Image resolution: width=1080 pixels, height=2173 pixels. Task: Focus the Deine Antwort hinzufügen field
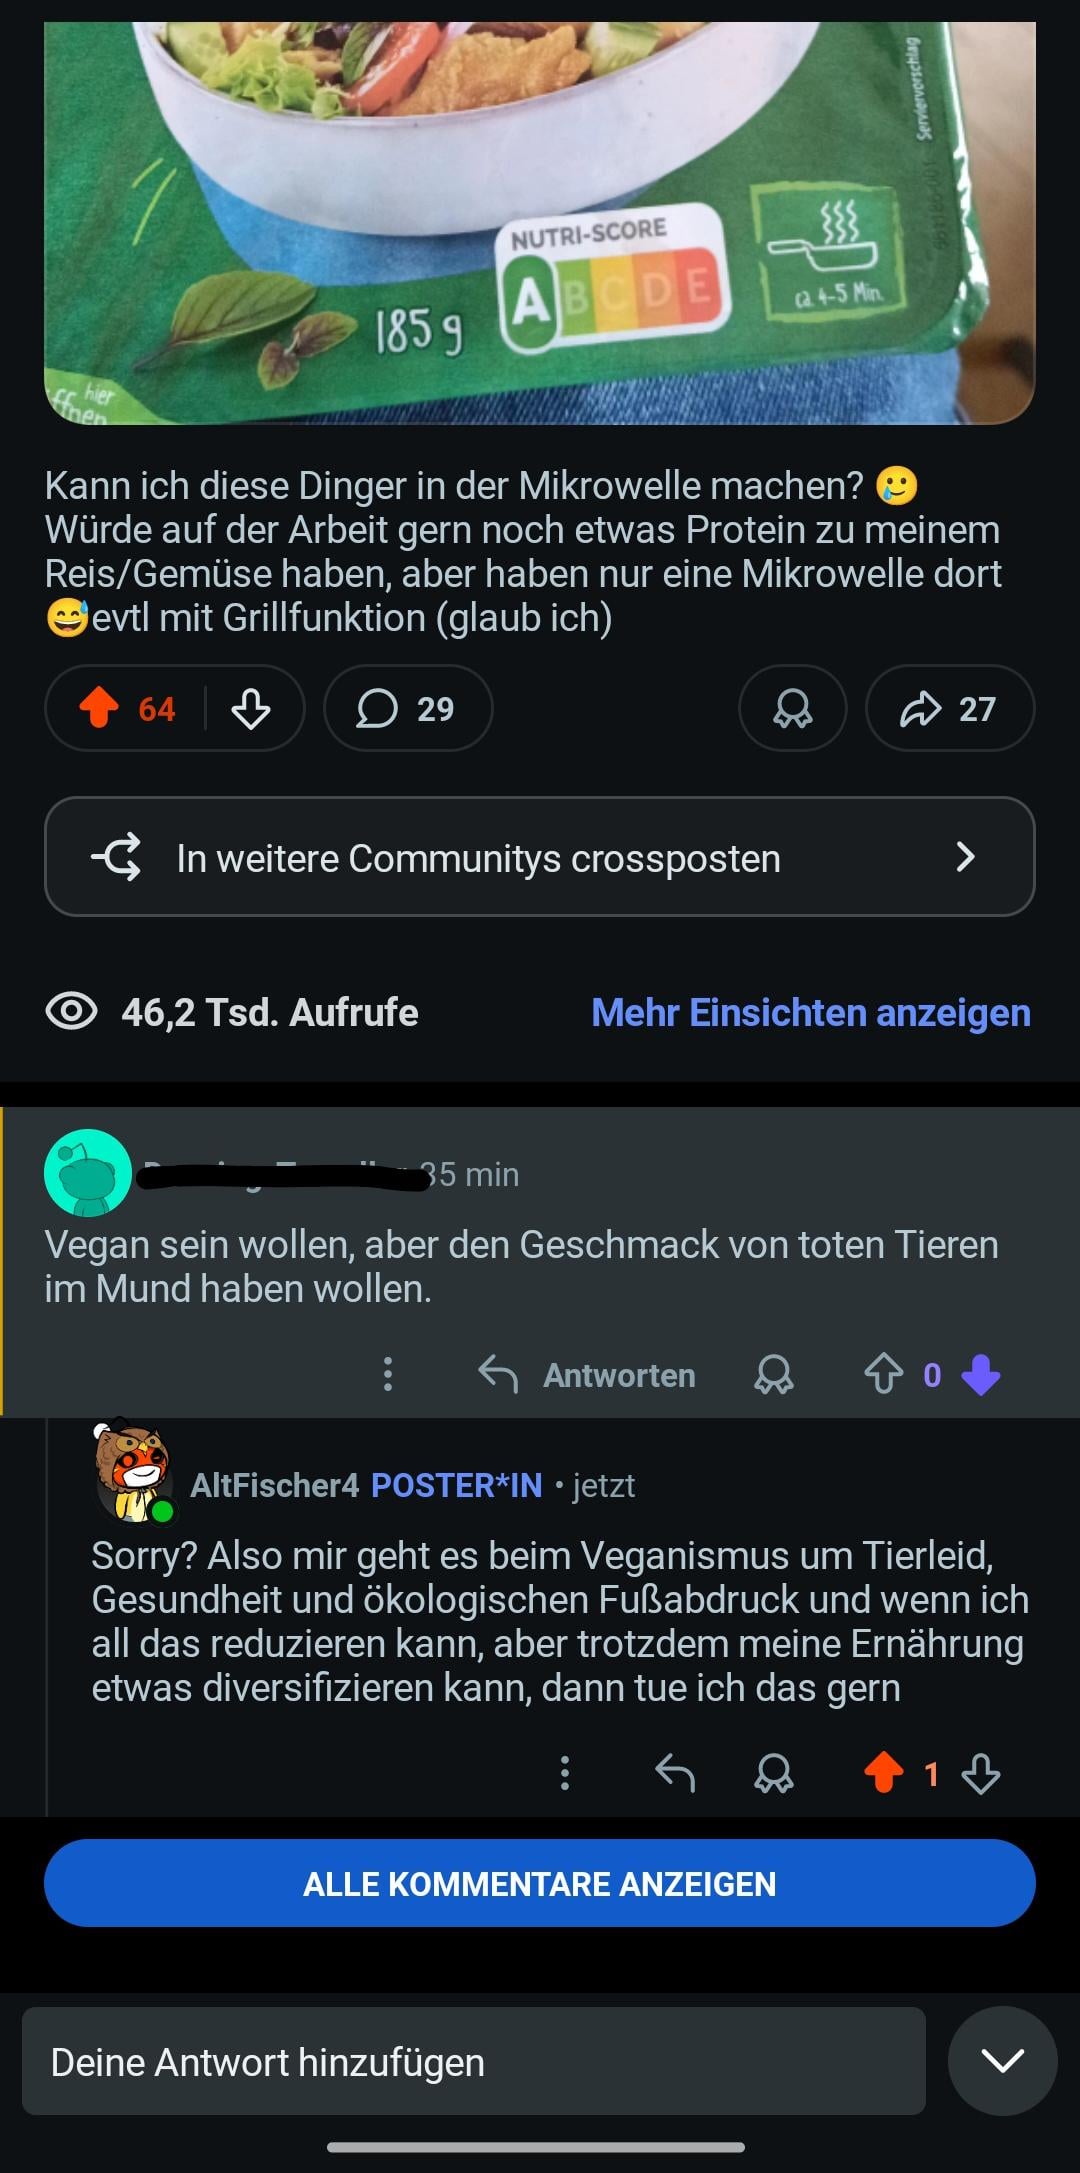[x=473, y=2062]
